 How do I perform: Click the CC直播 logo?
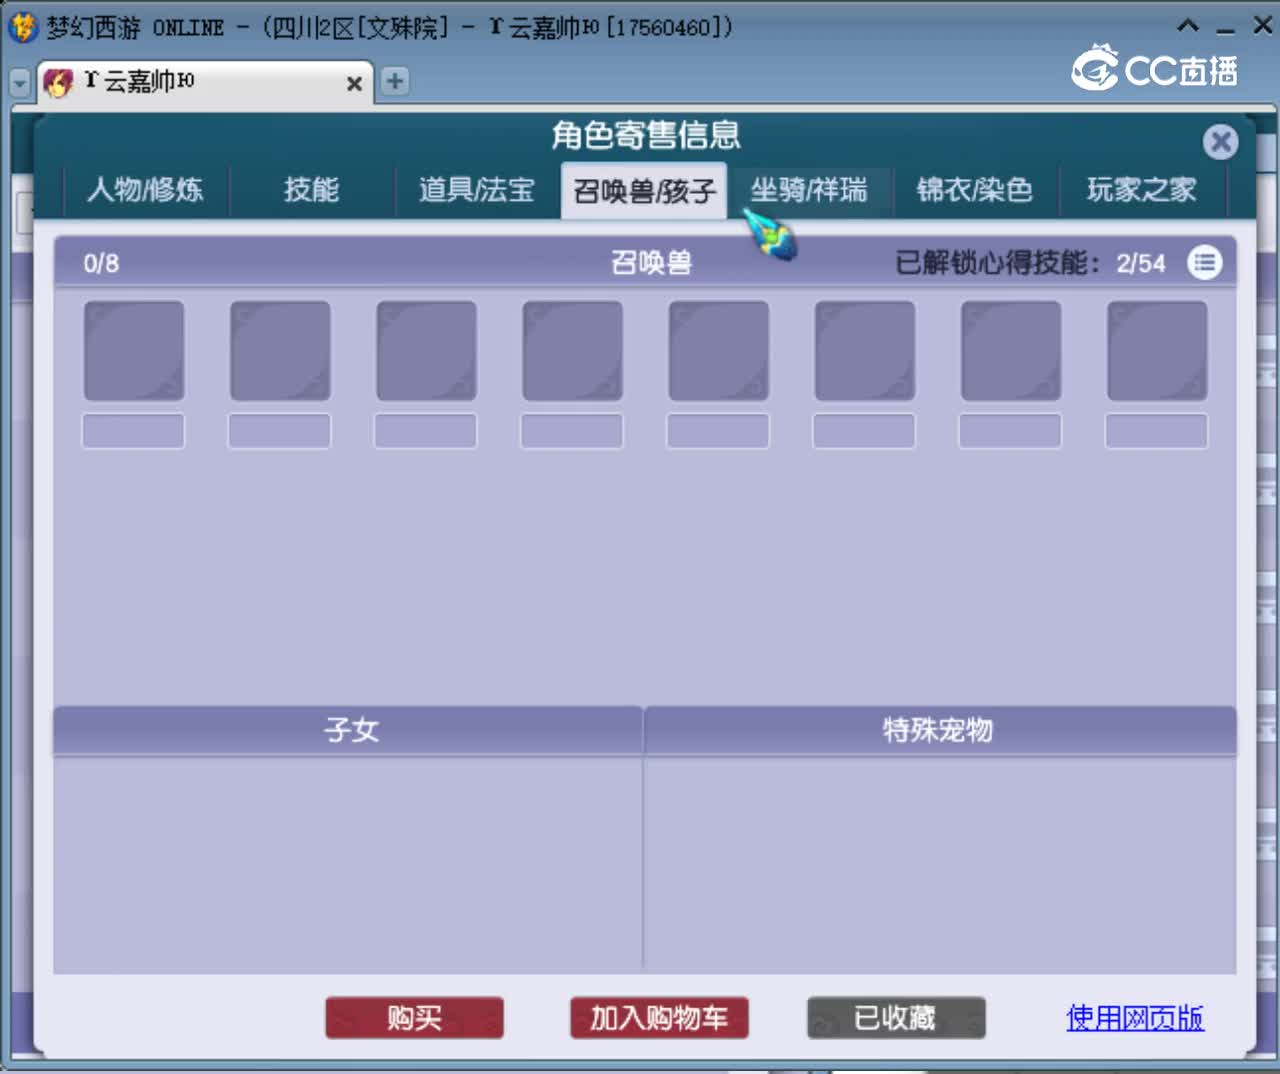point(1155,69)
